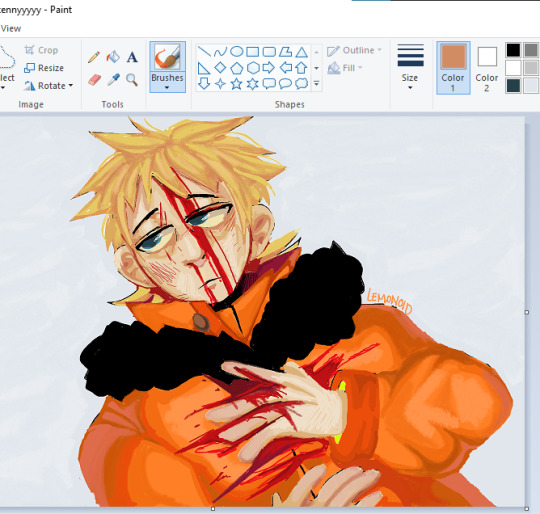The width and height of the screenshot is (540, 514).
Task: Click the canvas right-edge resize handle
Action: click(x=526, y=312)
